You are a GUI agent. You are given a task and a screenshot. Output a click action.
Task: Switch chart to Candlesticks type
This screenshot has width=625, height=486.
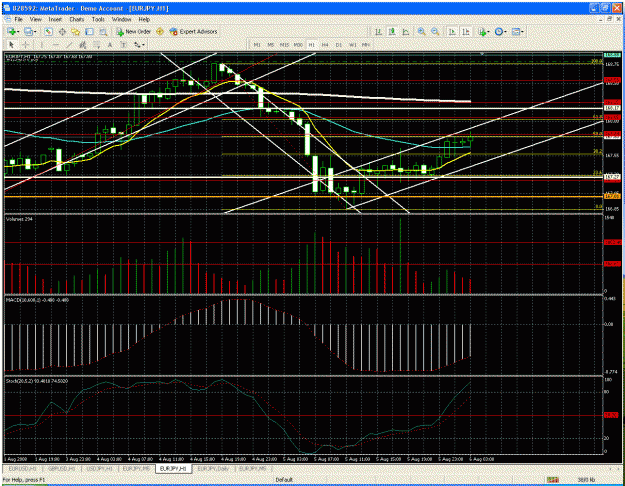(x=392, y=31)
